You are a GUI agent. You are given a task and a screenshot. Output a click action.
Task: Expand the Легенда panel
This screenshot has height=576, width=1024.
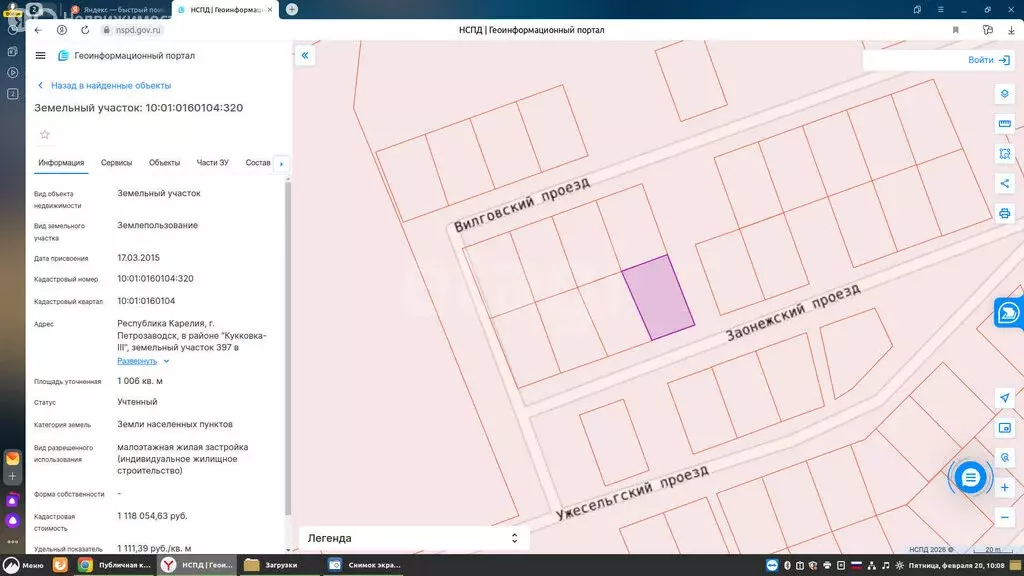pos(514,538)
